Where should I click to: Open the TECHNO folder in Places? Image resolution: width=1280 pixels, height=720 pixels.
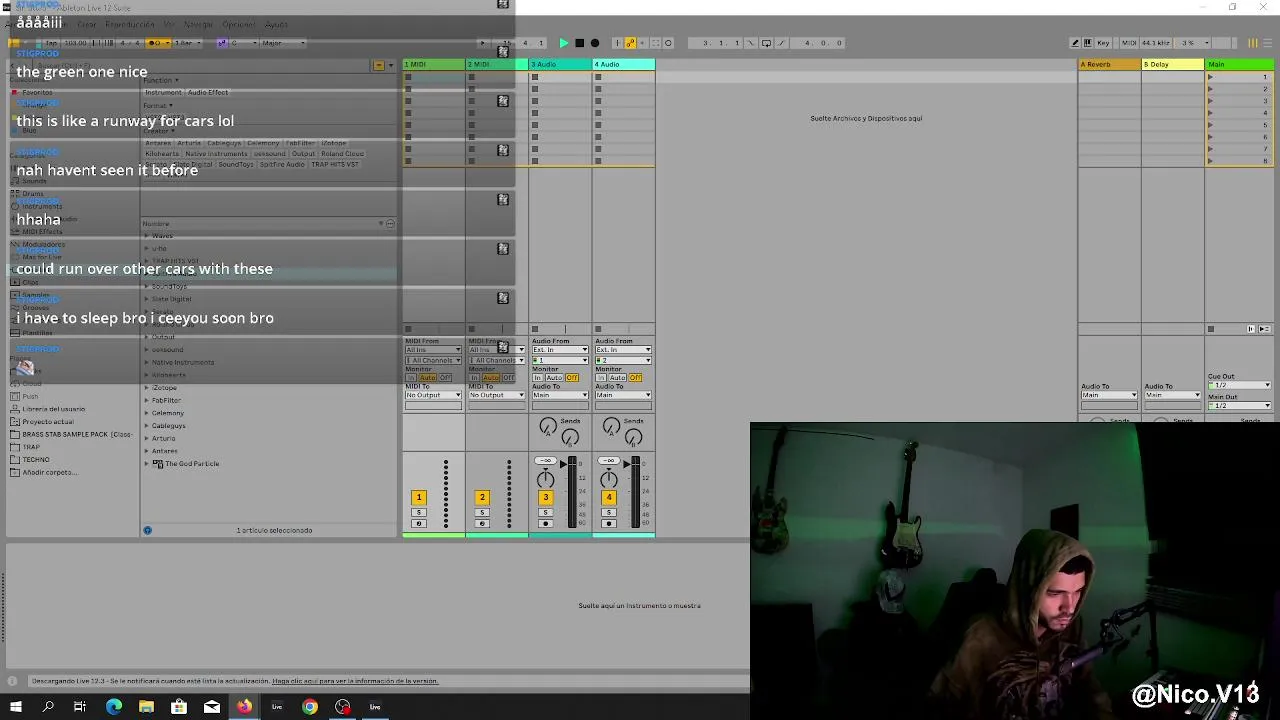click(35, 460)
